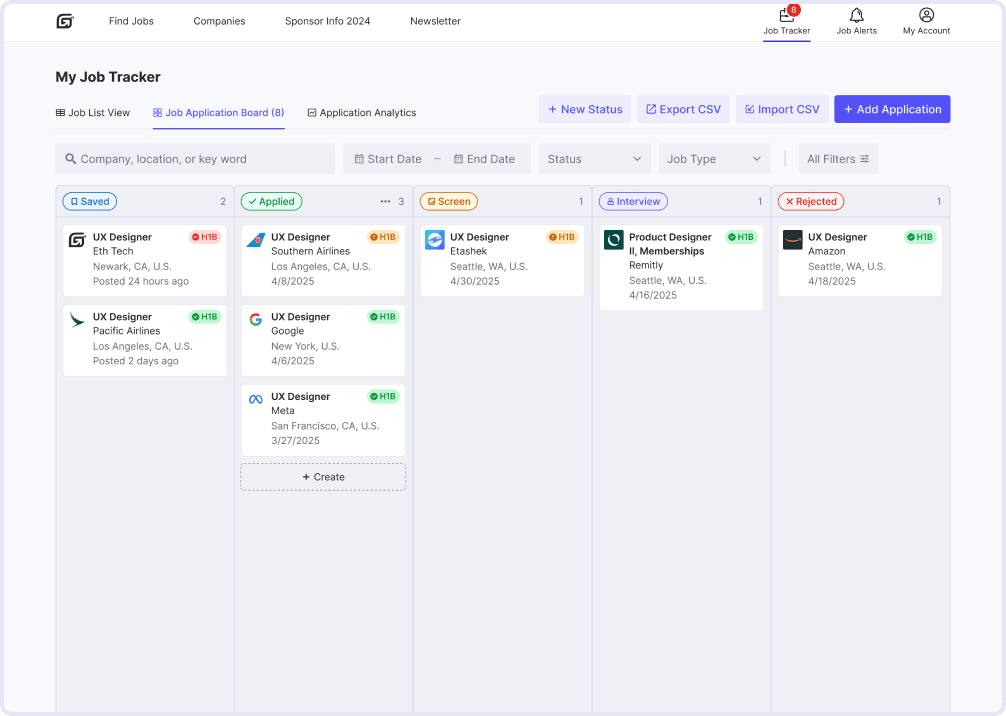
Task: Click 'New York, U.S.' on Google card
Action: (305, 346)
